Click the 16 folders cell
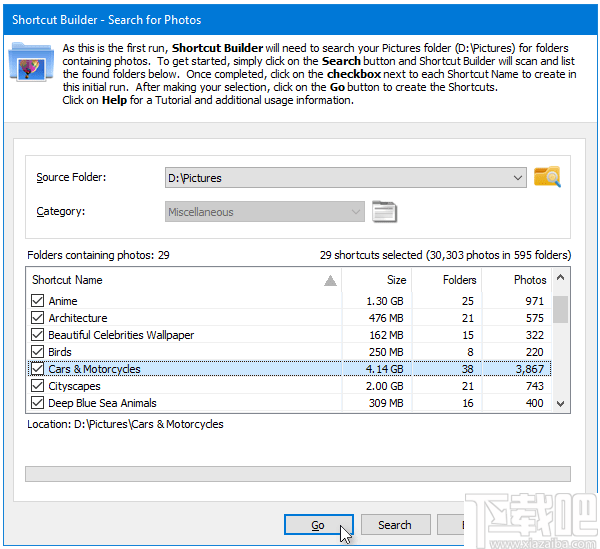 468,403
